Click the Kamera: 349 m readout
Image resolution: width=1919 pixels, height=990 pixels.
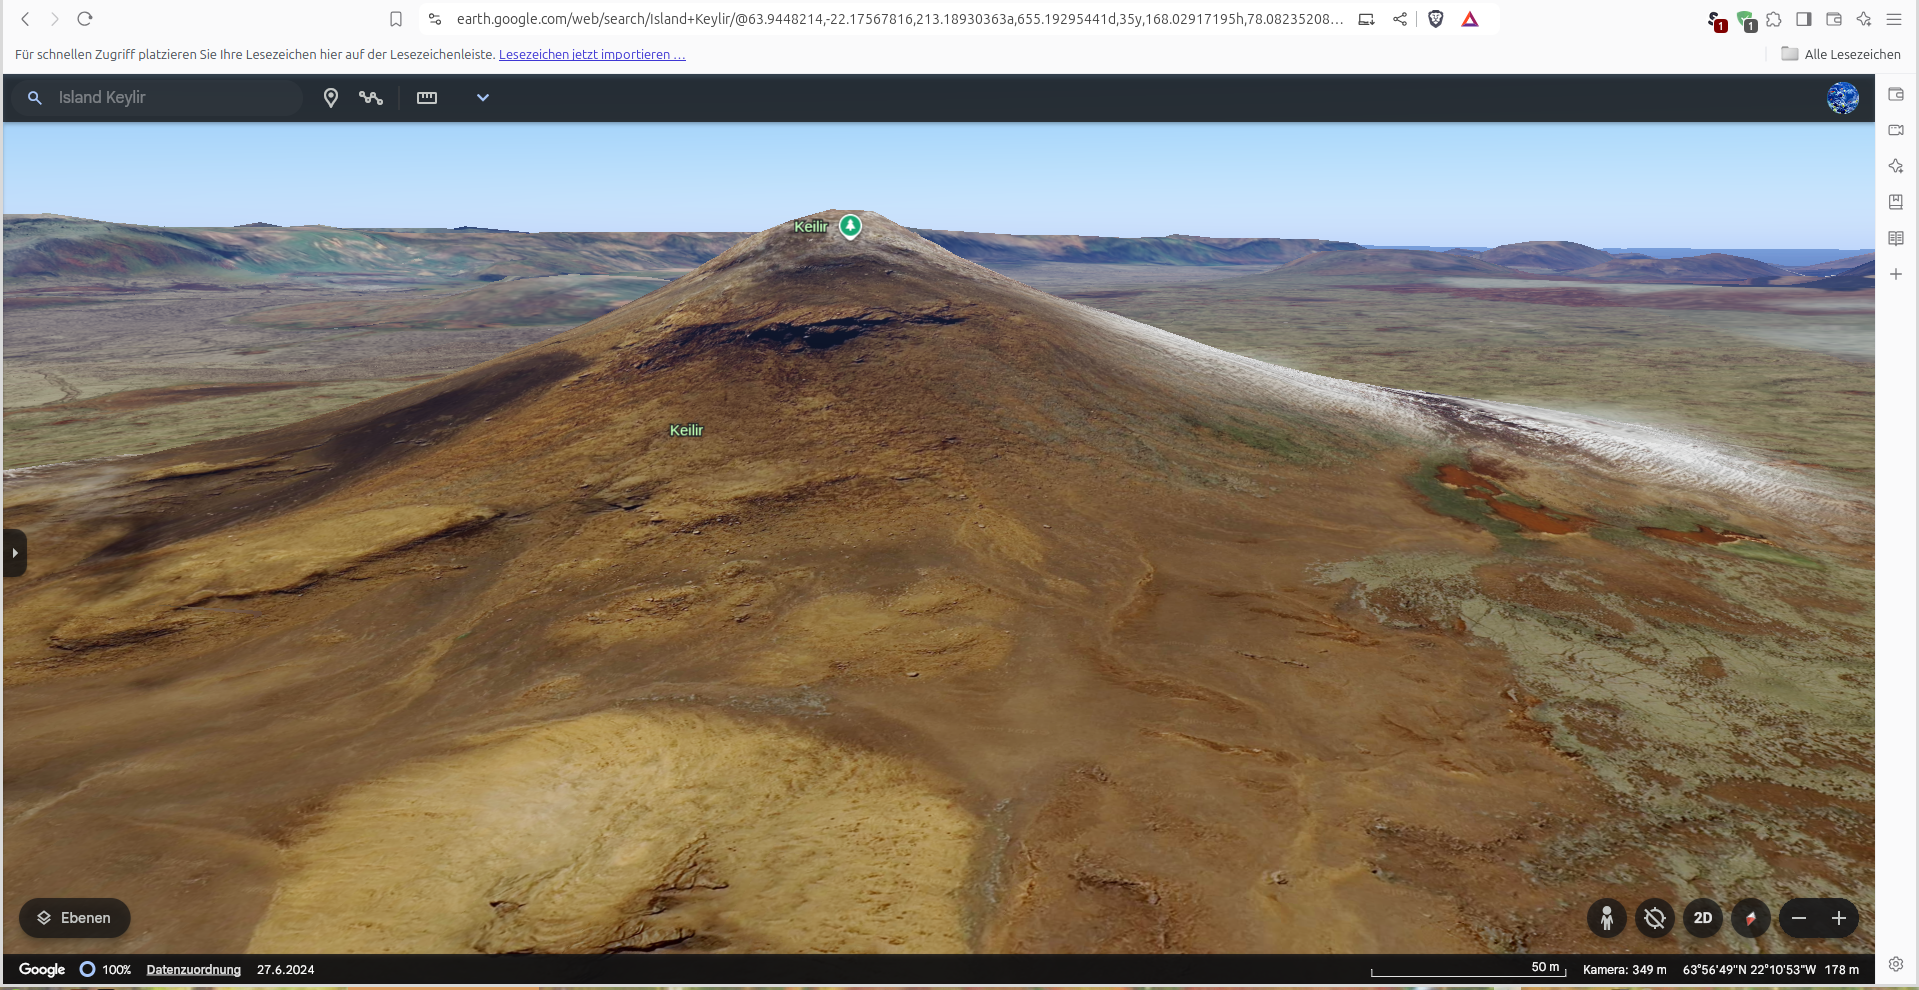click(x=1625, y=970)
